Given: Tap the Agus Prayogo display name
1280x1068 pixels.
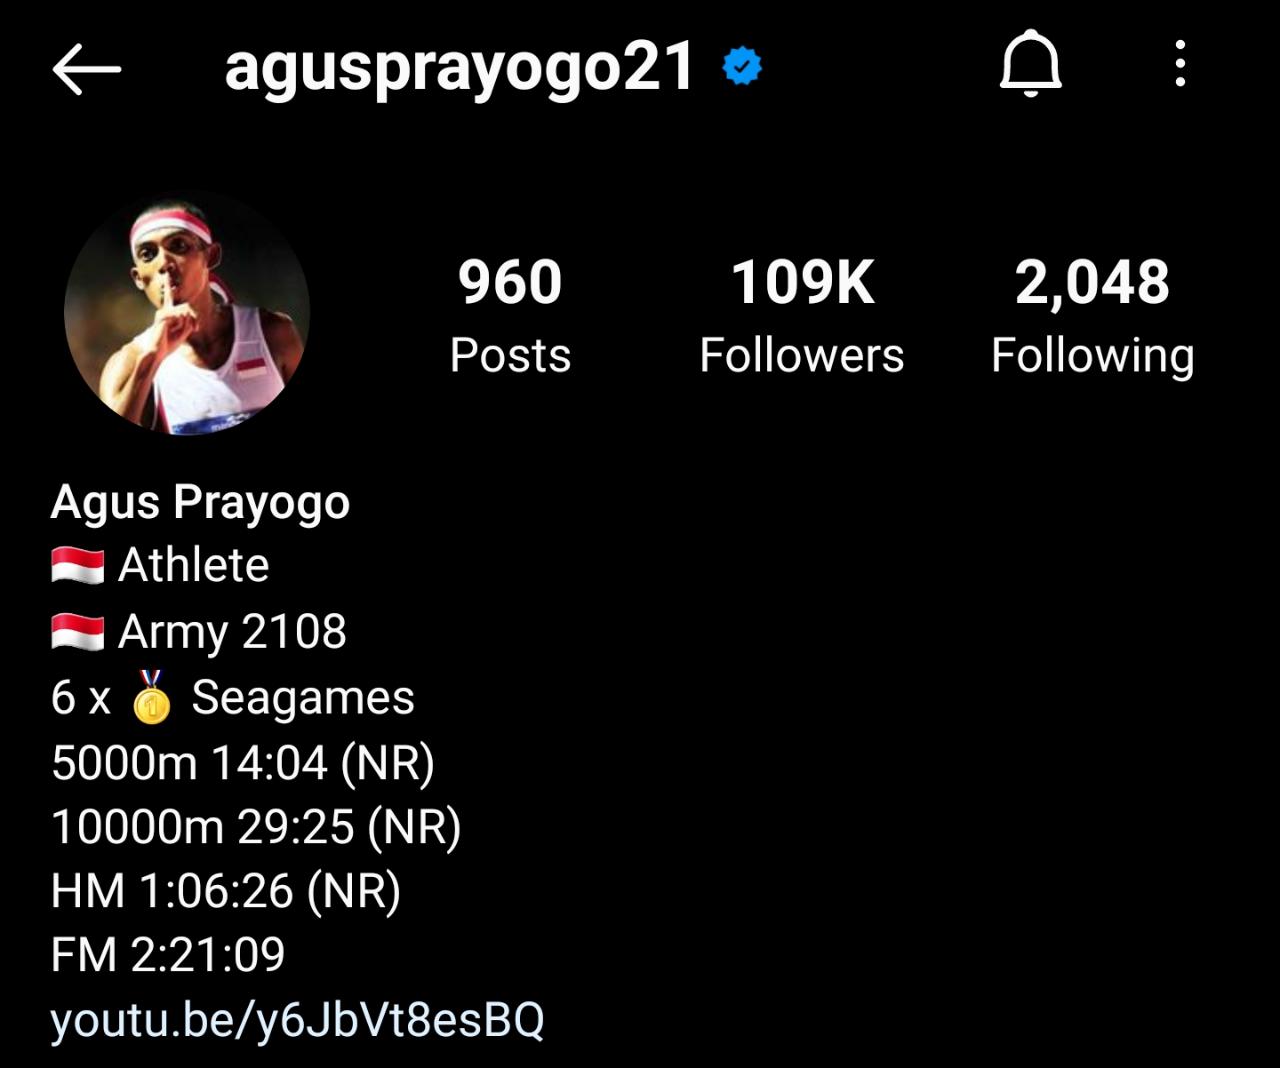Looking at the screenshot, I should (200, 502).
